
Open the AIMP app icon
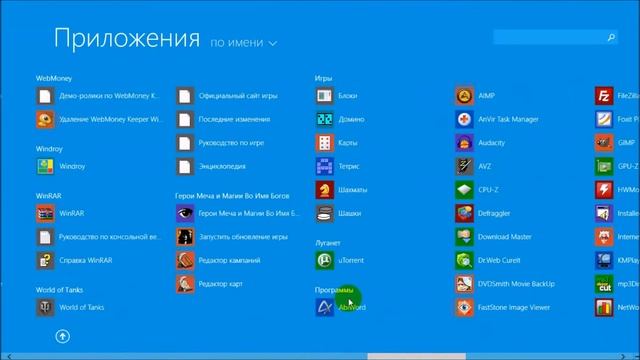tap(464, 96)
